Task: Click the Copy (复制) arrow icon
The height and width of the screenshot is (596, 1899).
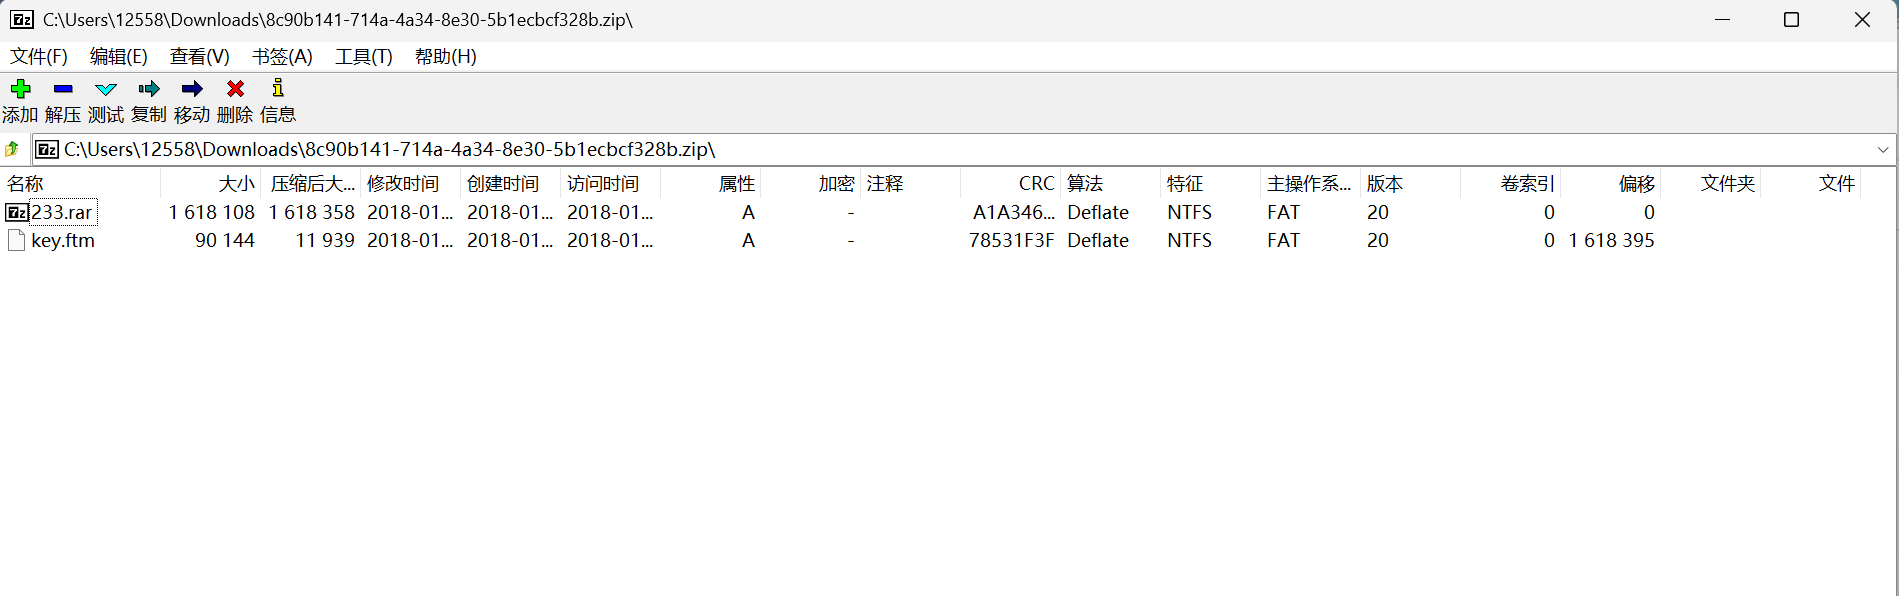Action: tap(149, 89)
